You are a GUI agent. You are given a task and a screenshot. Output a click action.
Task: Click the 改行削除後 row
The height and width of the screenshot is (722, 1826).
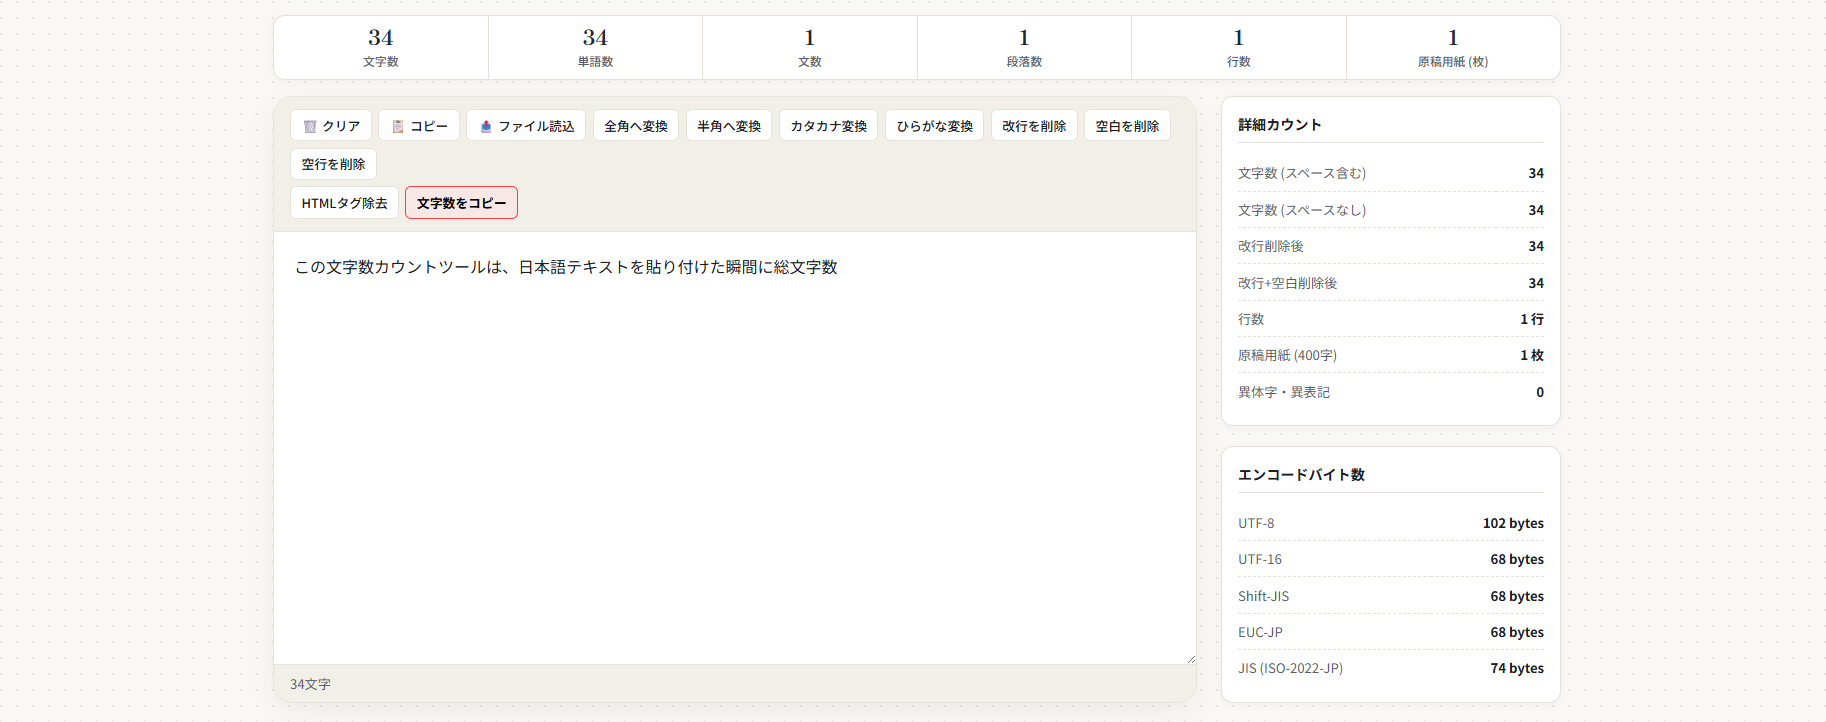click(x=1391, y=246)
